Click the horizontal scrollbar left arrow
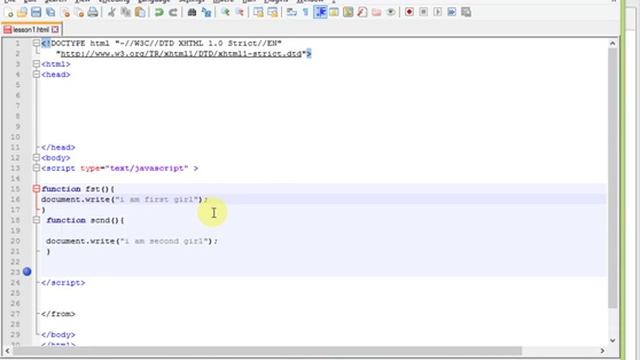This screenshot has height=360, width=640. (x=7, y=351)
